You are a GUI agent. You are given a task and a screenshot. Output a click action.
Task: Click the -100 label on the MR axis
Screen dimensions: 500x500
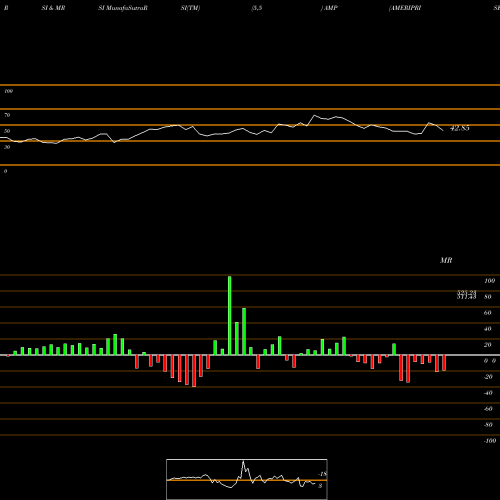pos(490,441)
